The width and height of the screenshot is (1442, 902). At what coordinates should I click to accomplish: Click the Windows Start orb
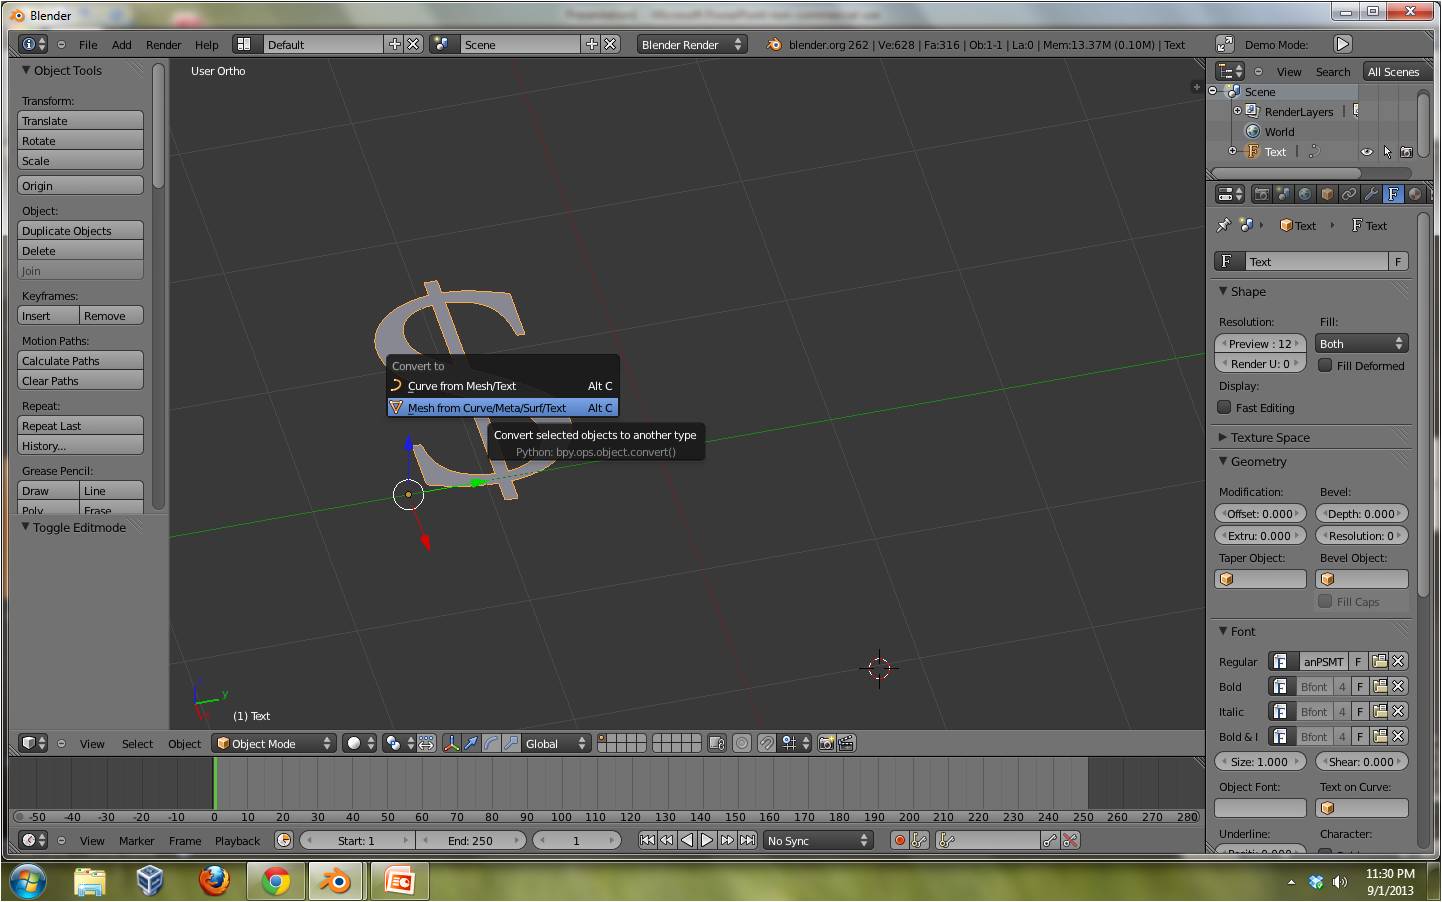click(28, 880)
